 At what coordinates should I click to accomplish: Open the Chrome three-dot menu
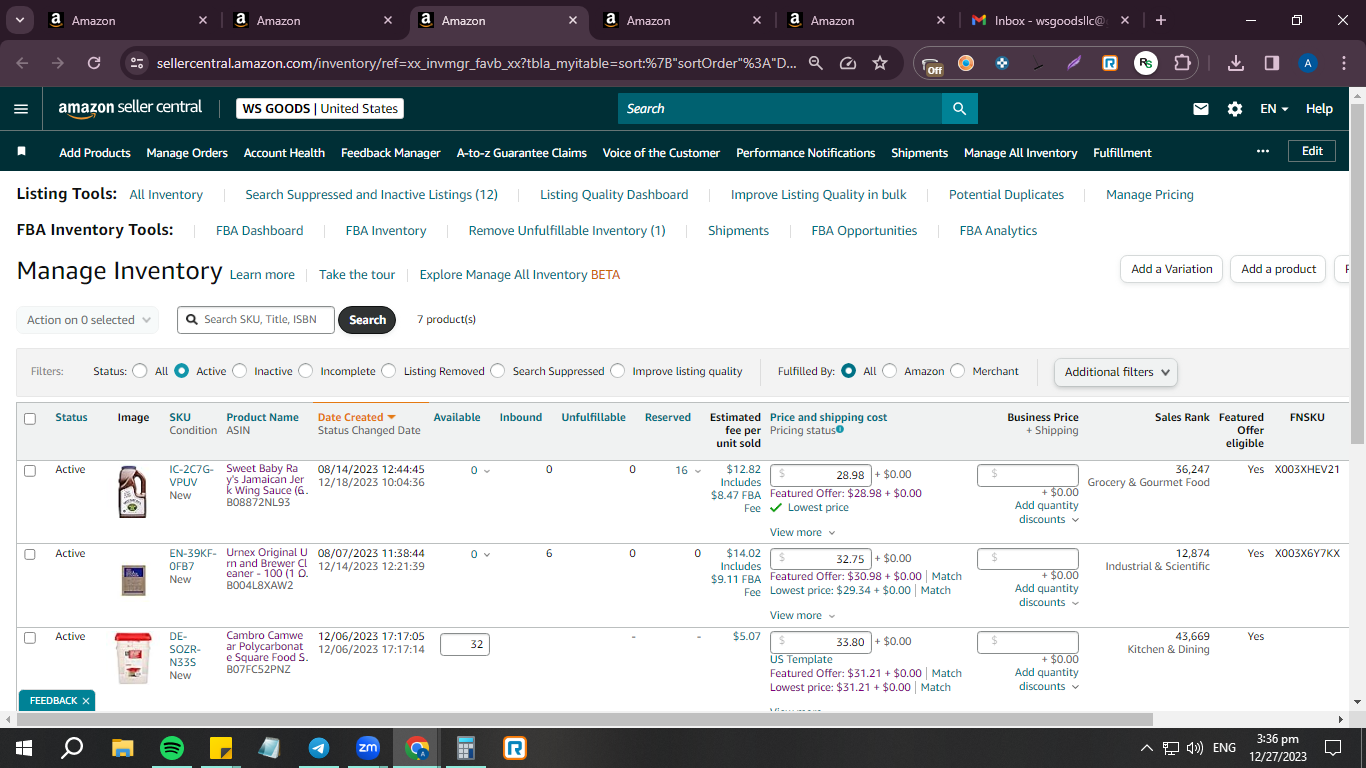(1343, 63)
